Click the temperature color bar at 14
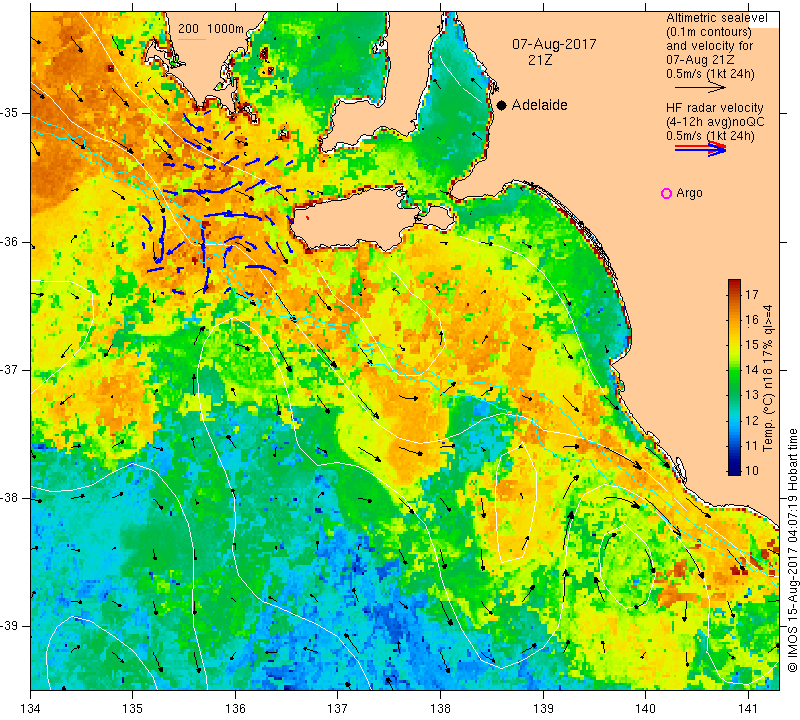Screen dimensions: 800x720 pyautogui.click(x=734, y=370)
